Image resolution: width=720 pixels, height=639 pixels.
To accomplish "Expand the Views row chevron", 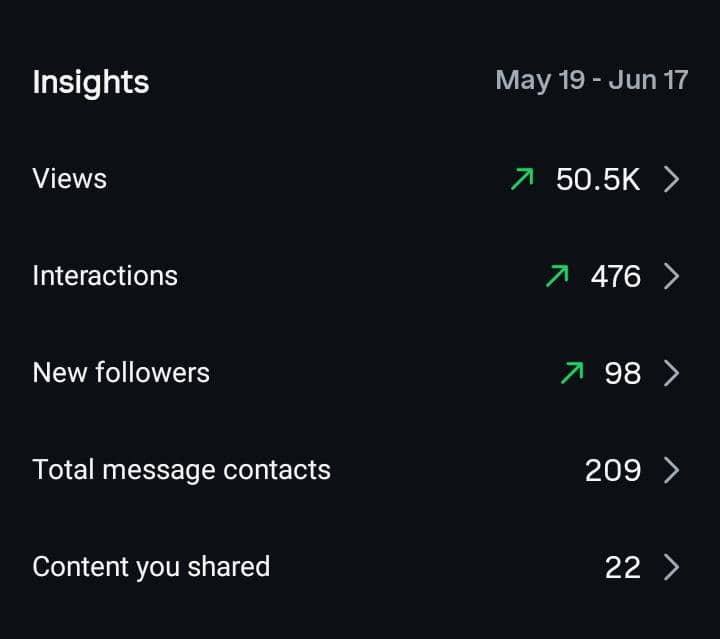I will coord(672,179).
